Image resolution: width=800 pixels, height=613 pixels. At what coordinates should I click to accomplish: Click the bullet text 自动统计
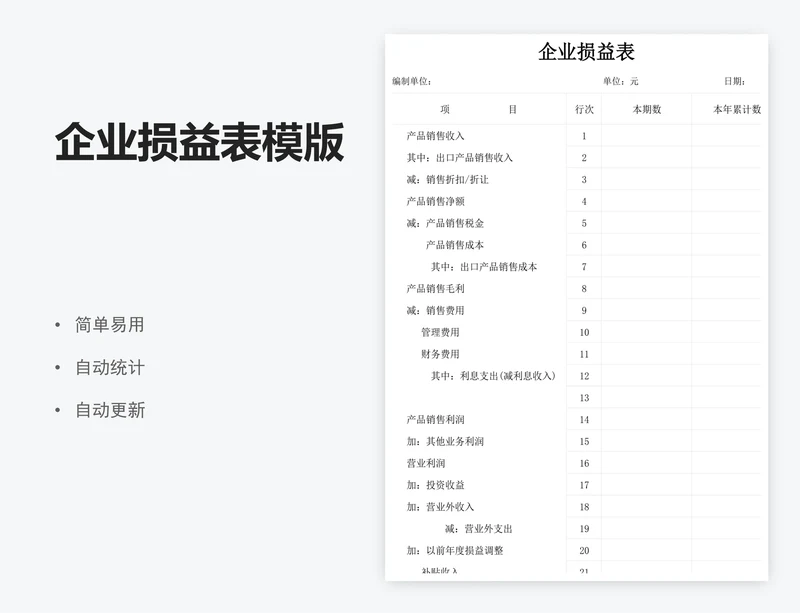110,367
